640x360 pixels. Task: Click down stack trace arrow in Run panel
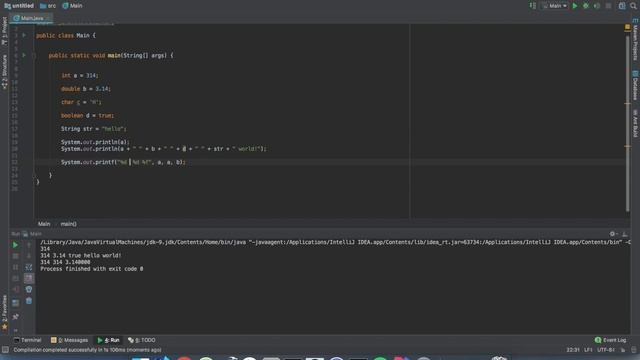point(29,256)
